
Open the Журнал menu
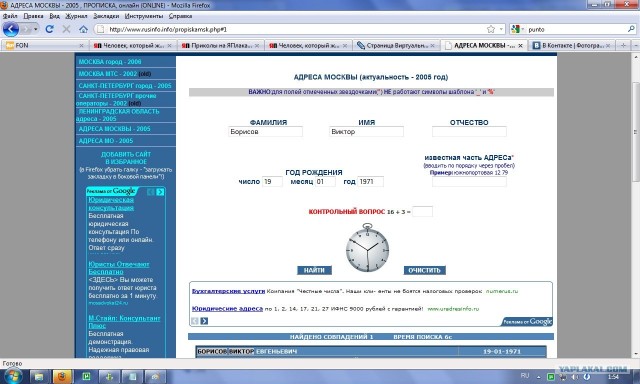76,16
